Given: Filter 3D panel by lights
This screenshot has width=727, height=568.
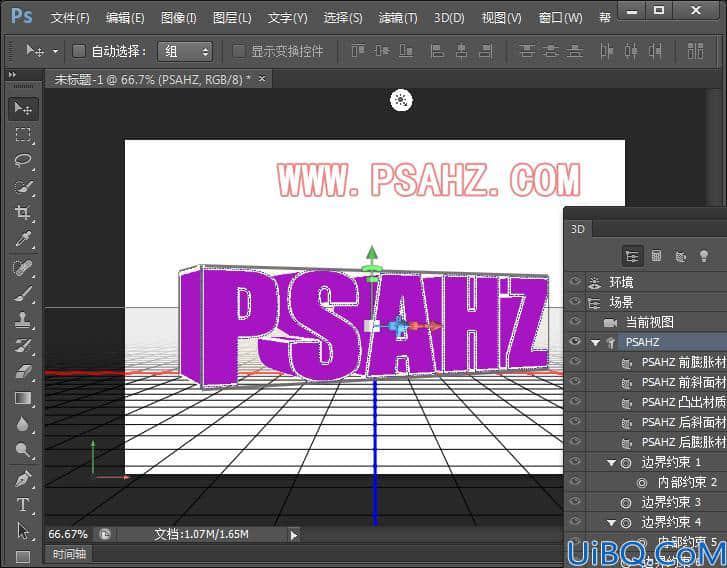Looking at the screenshot, I should tap(704, 256).
